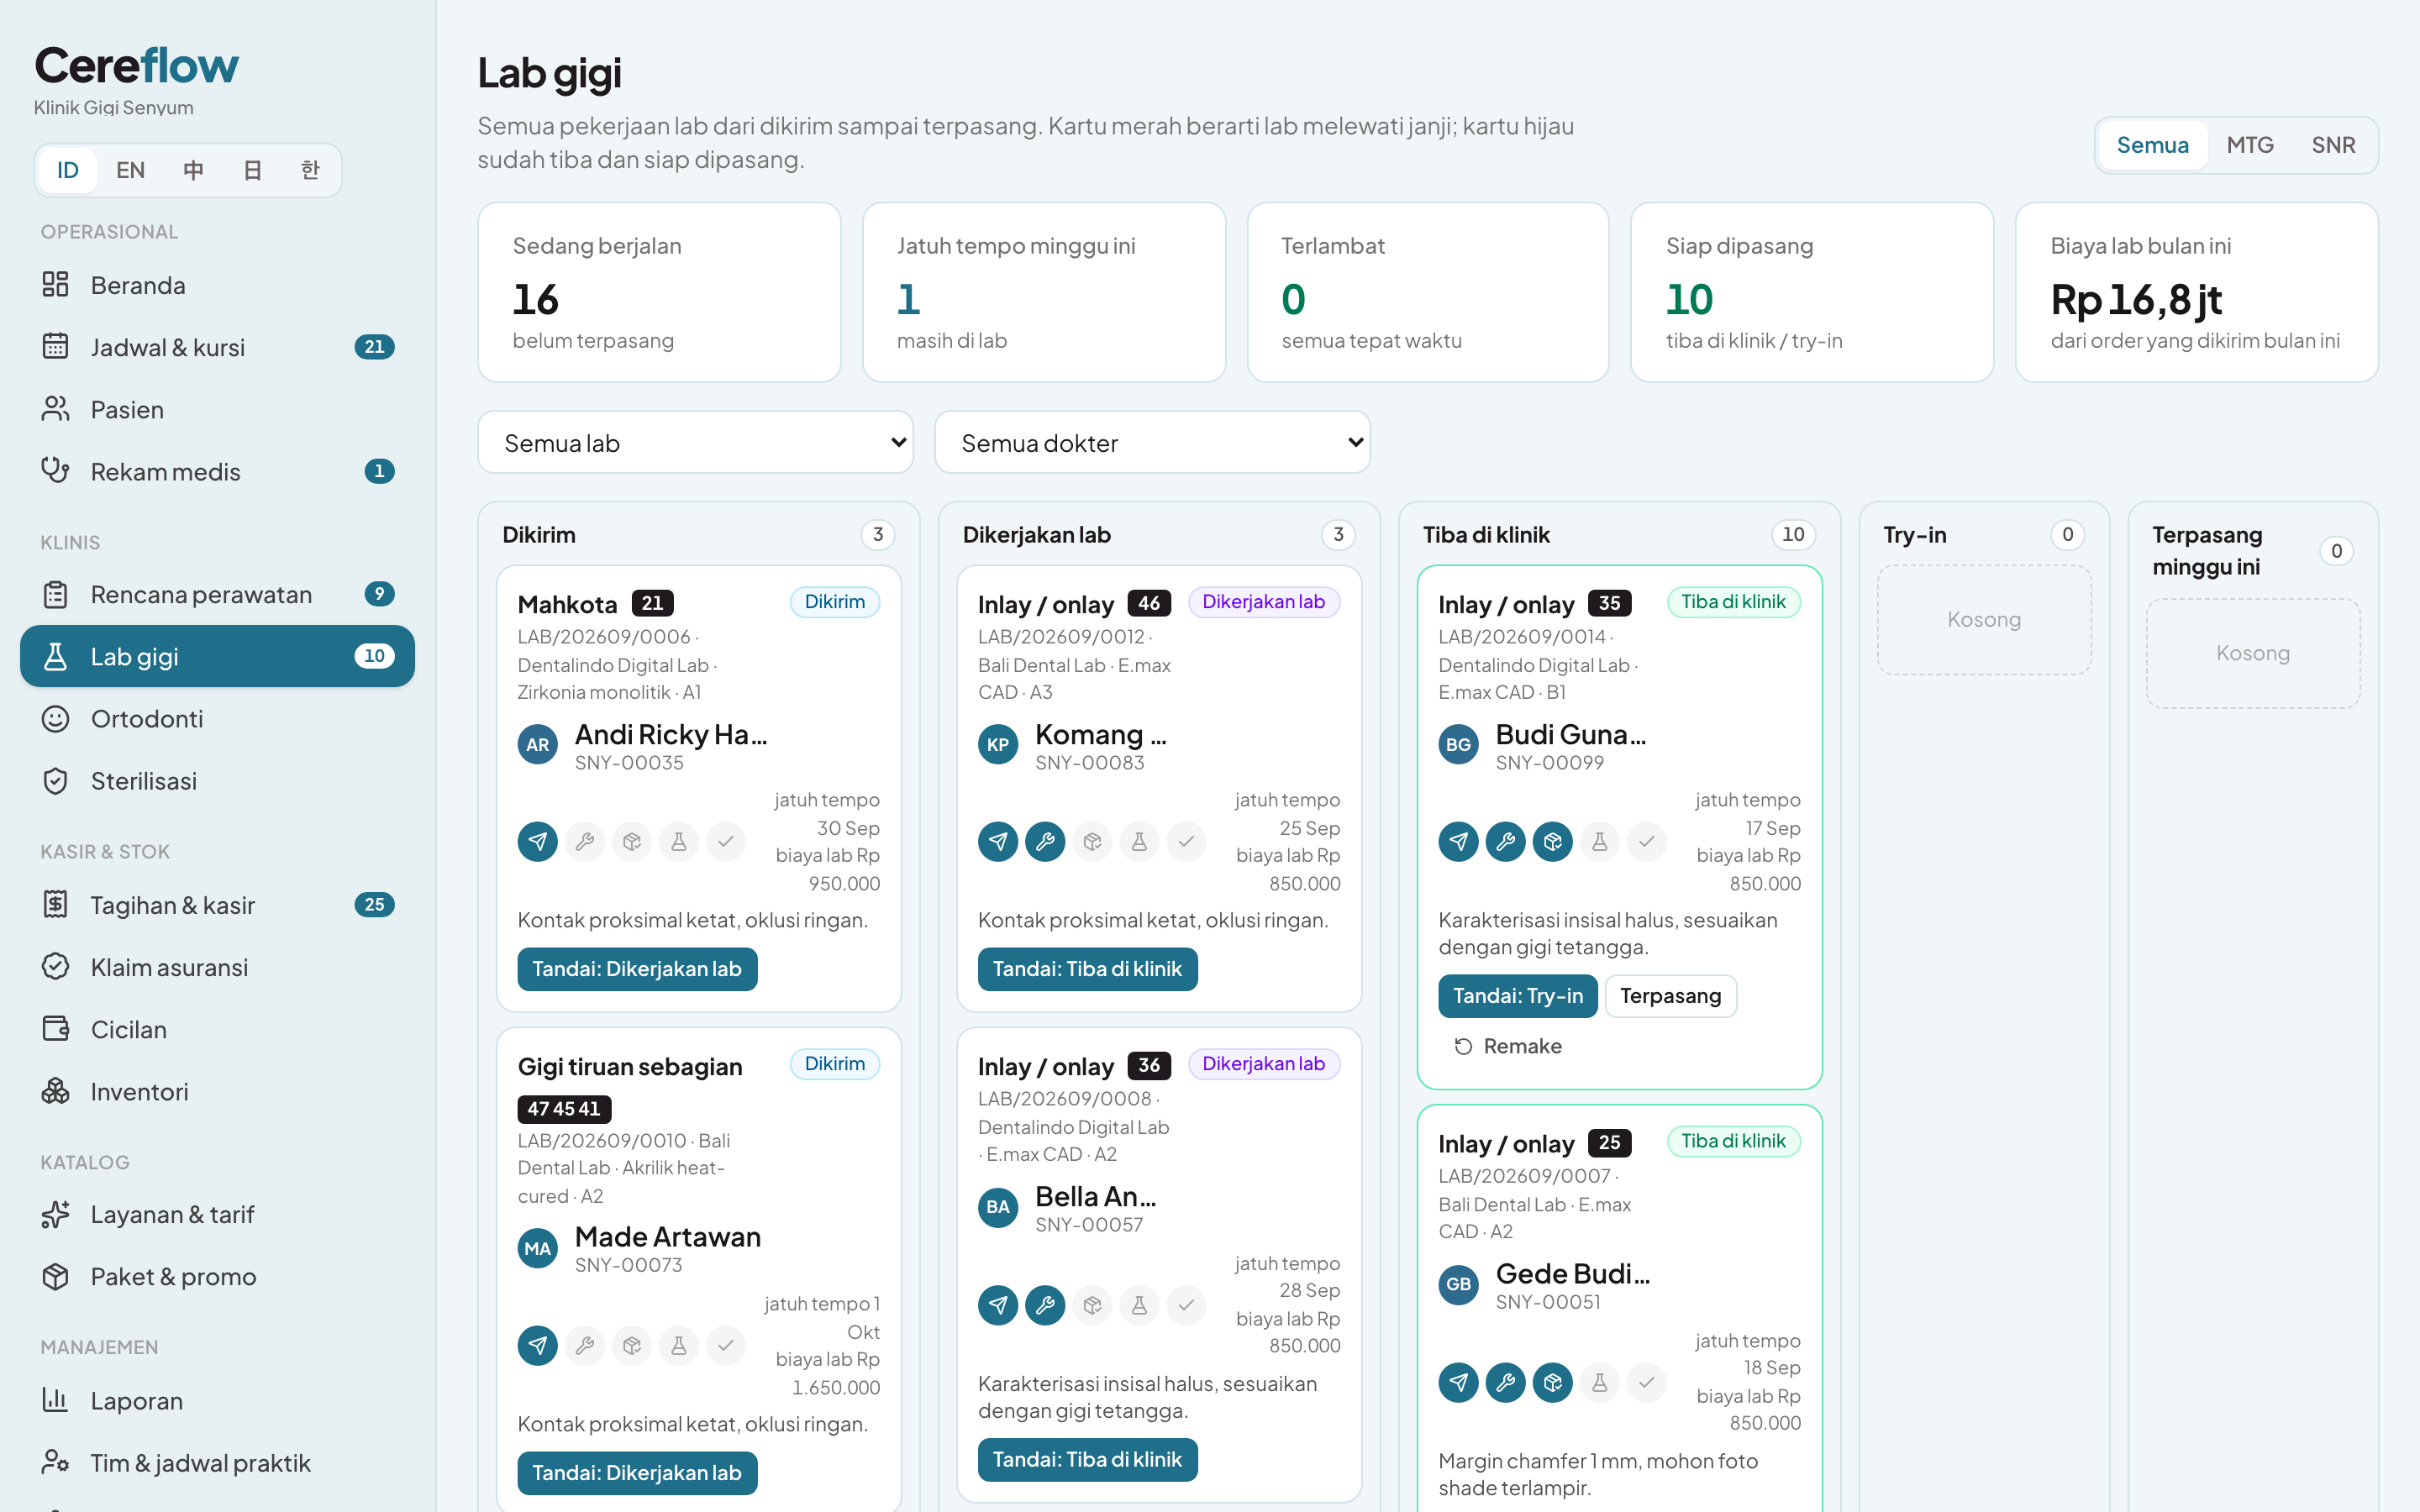Switch interface language to 한 (Korean)

pos(310,170)
